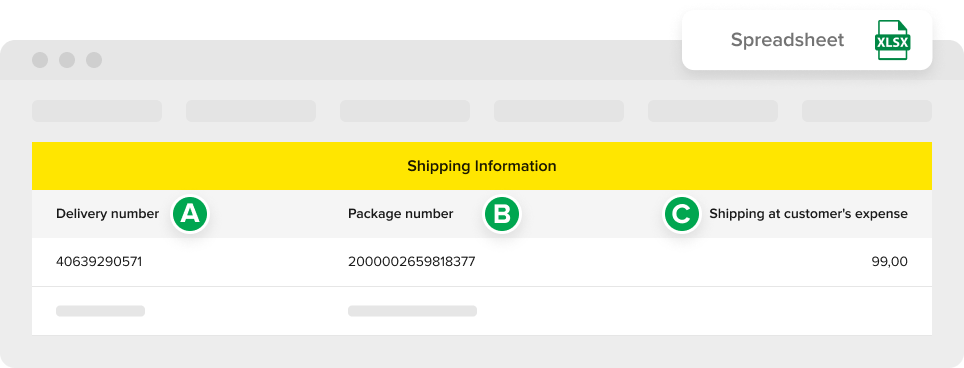Click placeholder bar below package number value
The image size is (964, 368).
click(x=413, y=311)
